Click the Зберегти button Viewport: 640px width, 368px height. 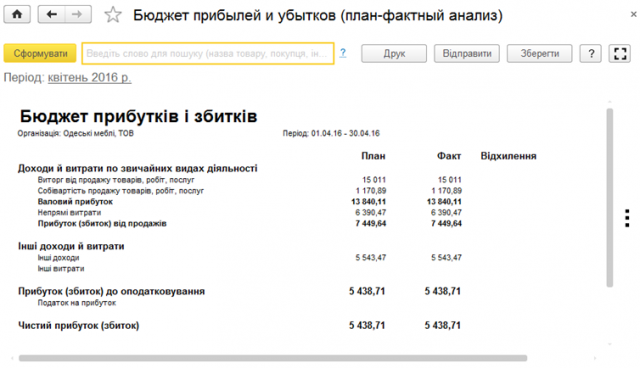point(540,53)
